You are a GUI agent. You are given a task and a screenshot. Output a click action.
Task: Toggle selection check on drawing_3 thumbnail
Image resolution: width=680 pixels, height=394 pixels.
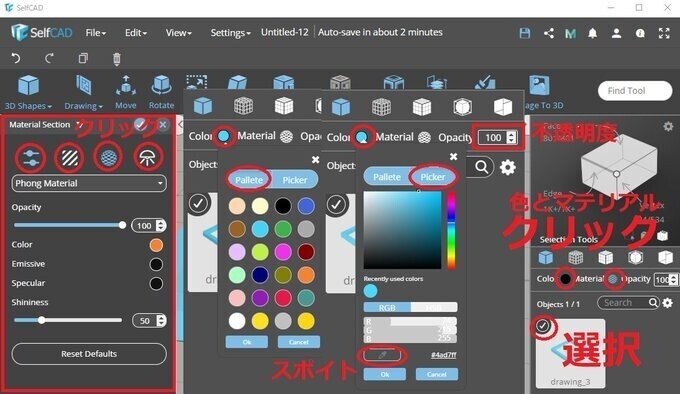pyautogui.click(x=543, y=326)
